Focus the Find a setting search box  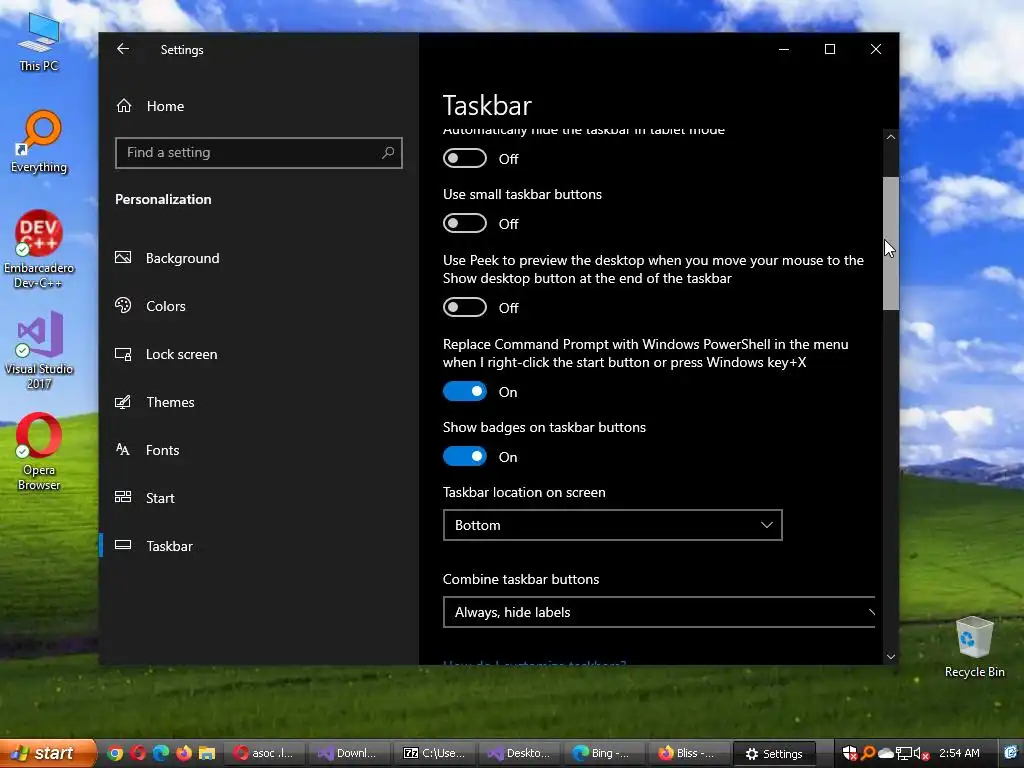(259, 153)
